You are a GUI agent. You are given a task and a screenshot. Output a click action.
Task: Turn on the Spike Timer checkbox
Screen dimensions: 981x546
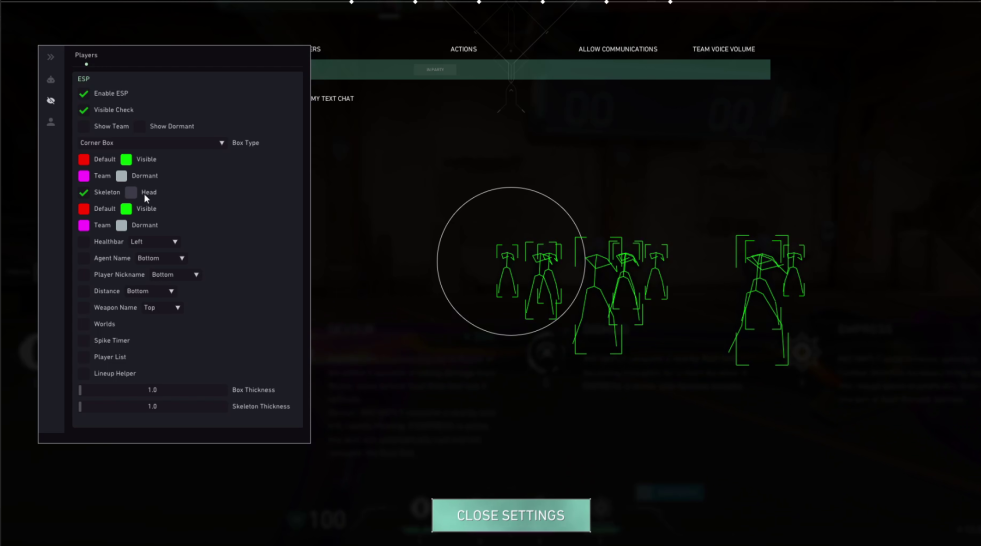pos(84,341)
